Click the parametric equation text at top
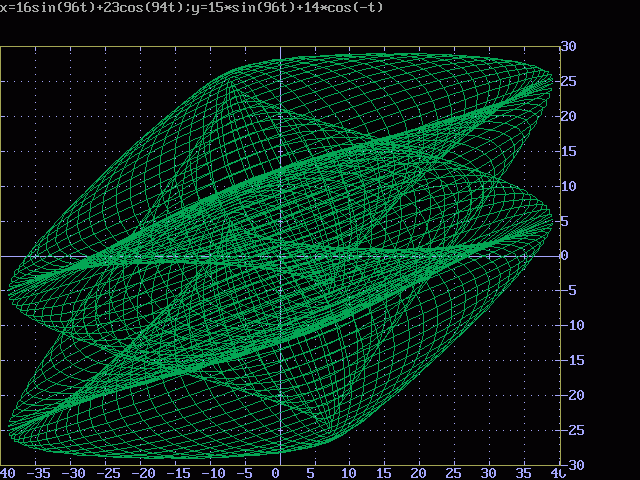640x480 pixels. (x=191, y=7)
